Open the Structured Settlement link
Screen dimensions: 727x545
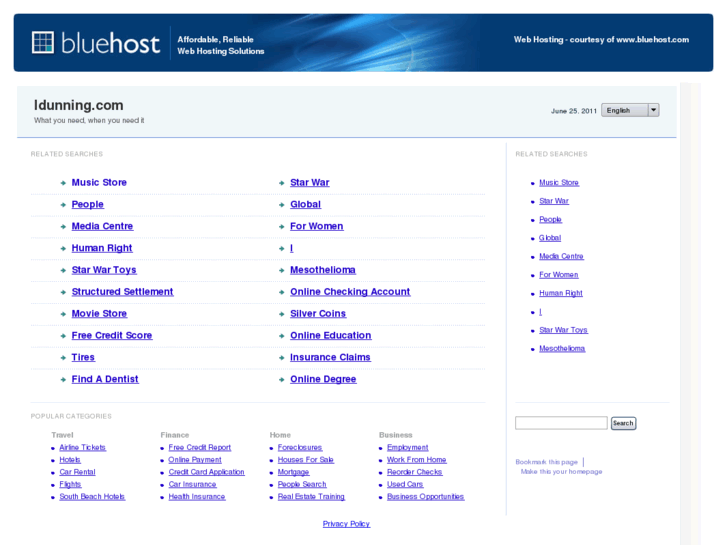click(x=122, y=292)
